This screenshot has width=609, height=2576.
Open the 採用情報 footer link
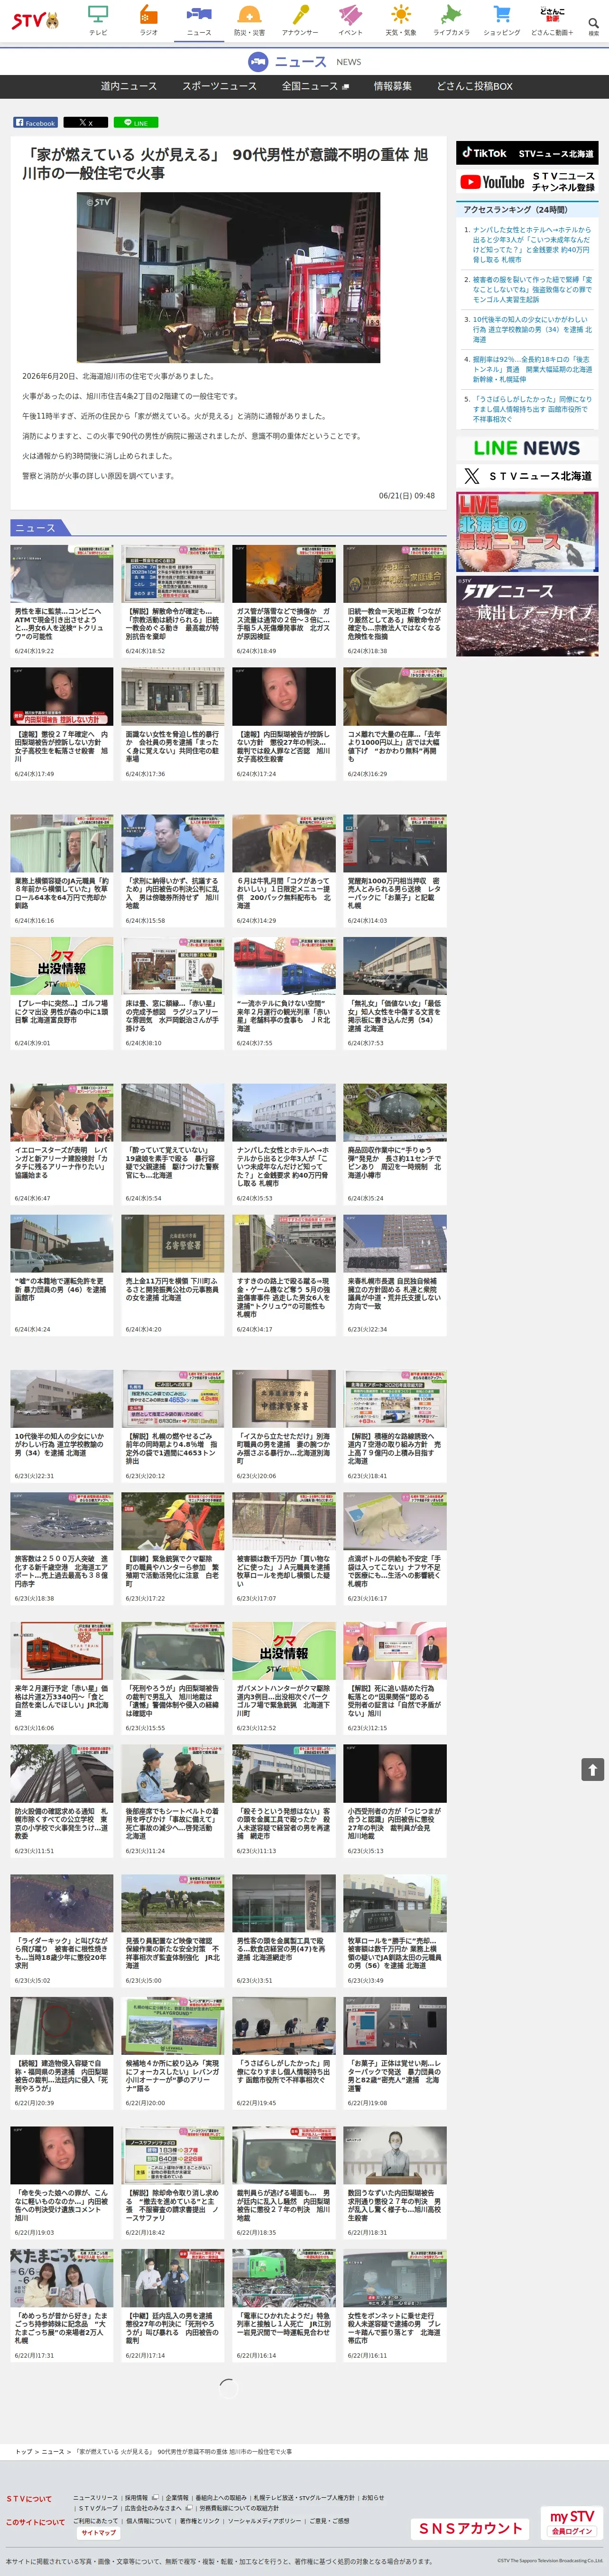pyautogui.click(x=136, y=2497)
